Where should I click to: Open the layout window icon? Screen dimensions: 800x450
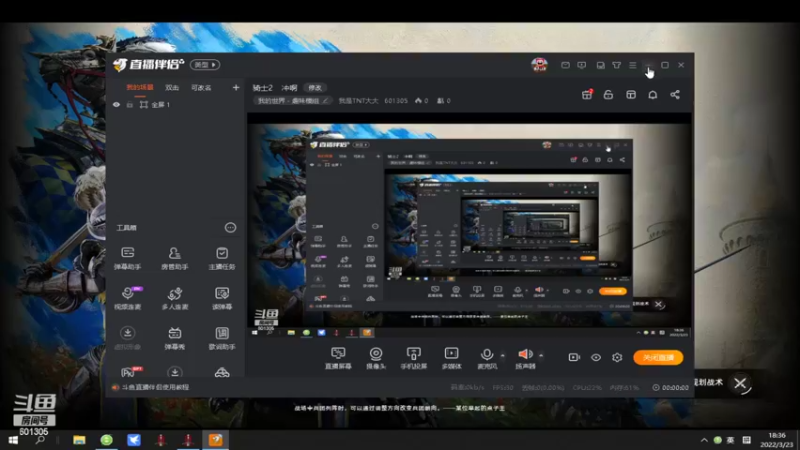(631, 95)
